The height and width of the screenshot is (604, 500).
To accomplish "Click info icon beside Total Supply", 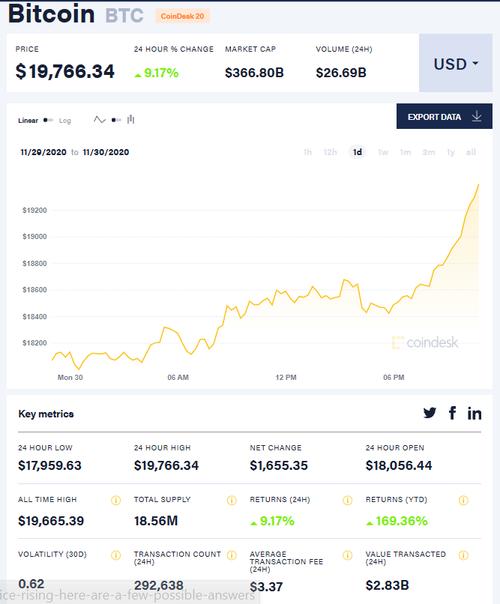I will pos(232,500).
